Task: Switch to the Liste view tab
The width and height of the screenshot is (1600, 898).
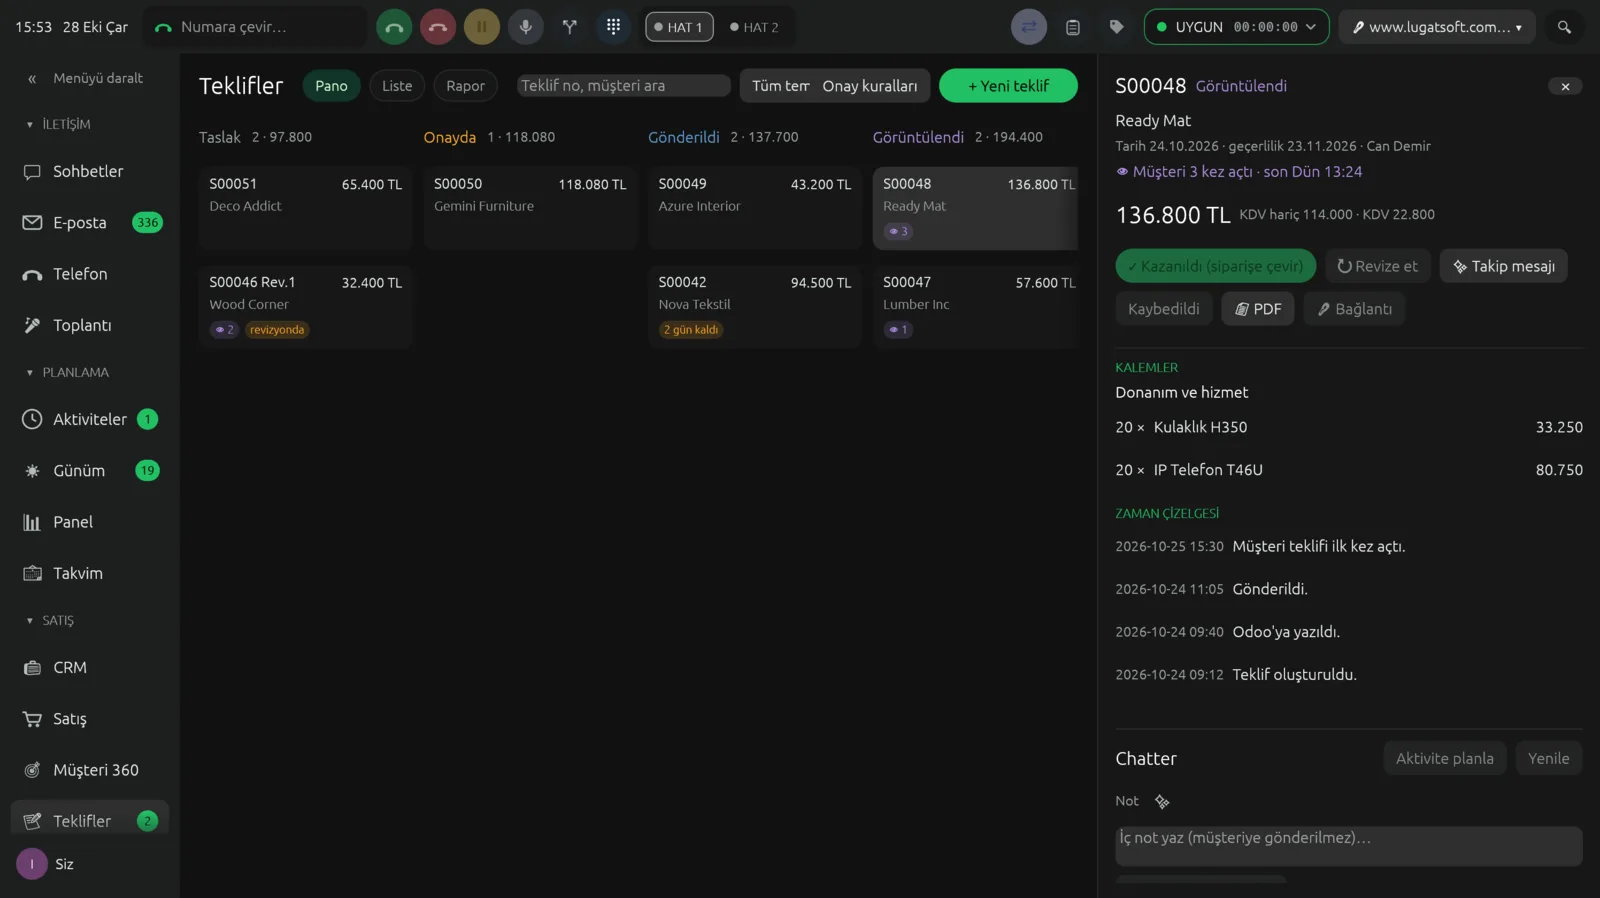Action: point(397,86)
